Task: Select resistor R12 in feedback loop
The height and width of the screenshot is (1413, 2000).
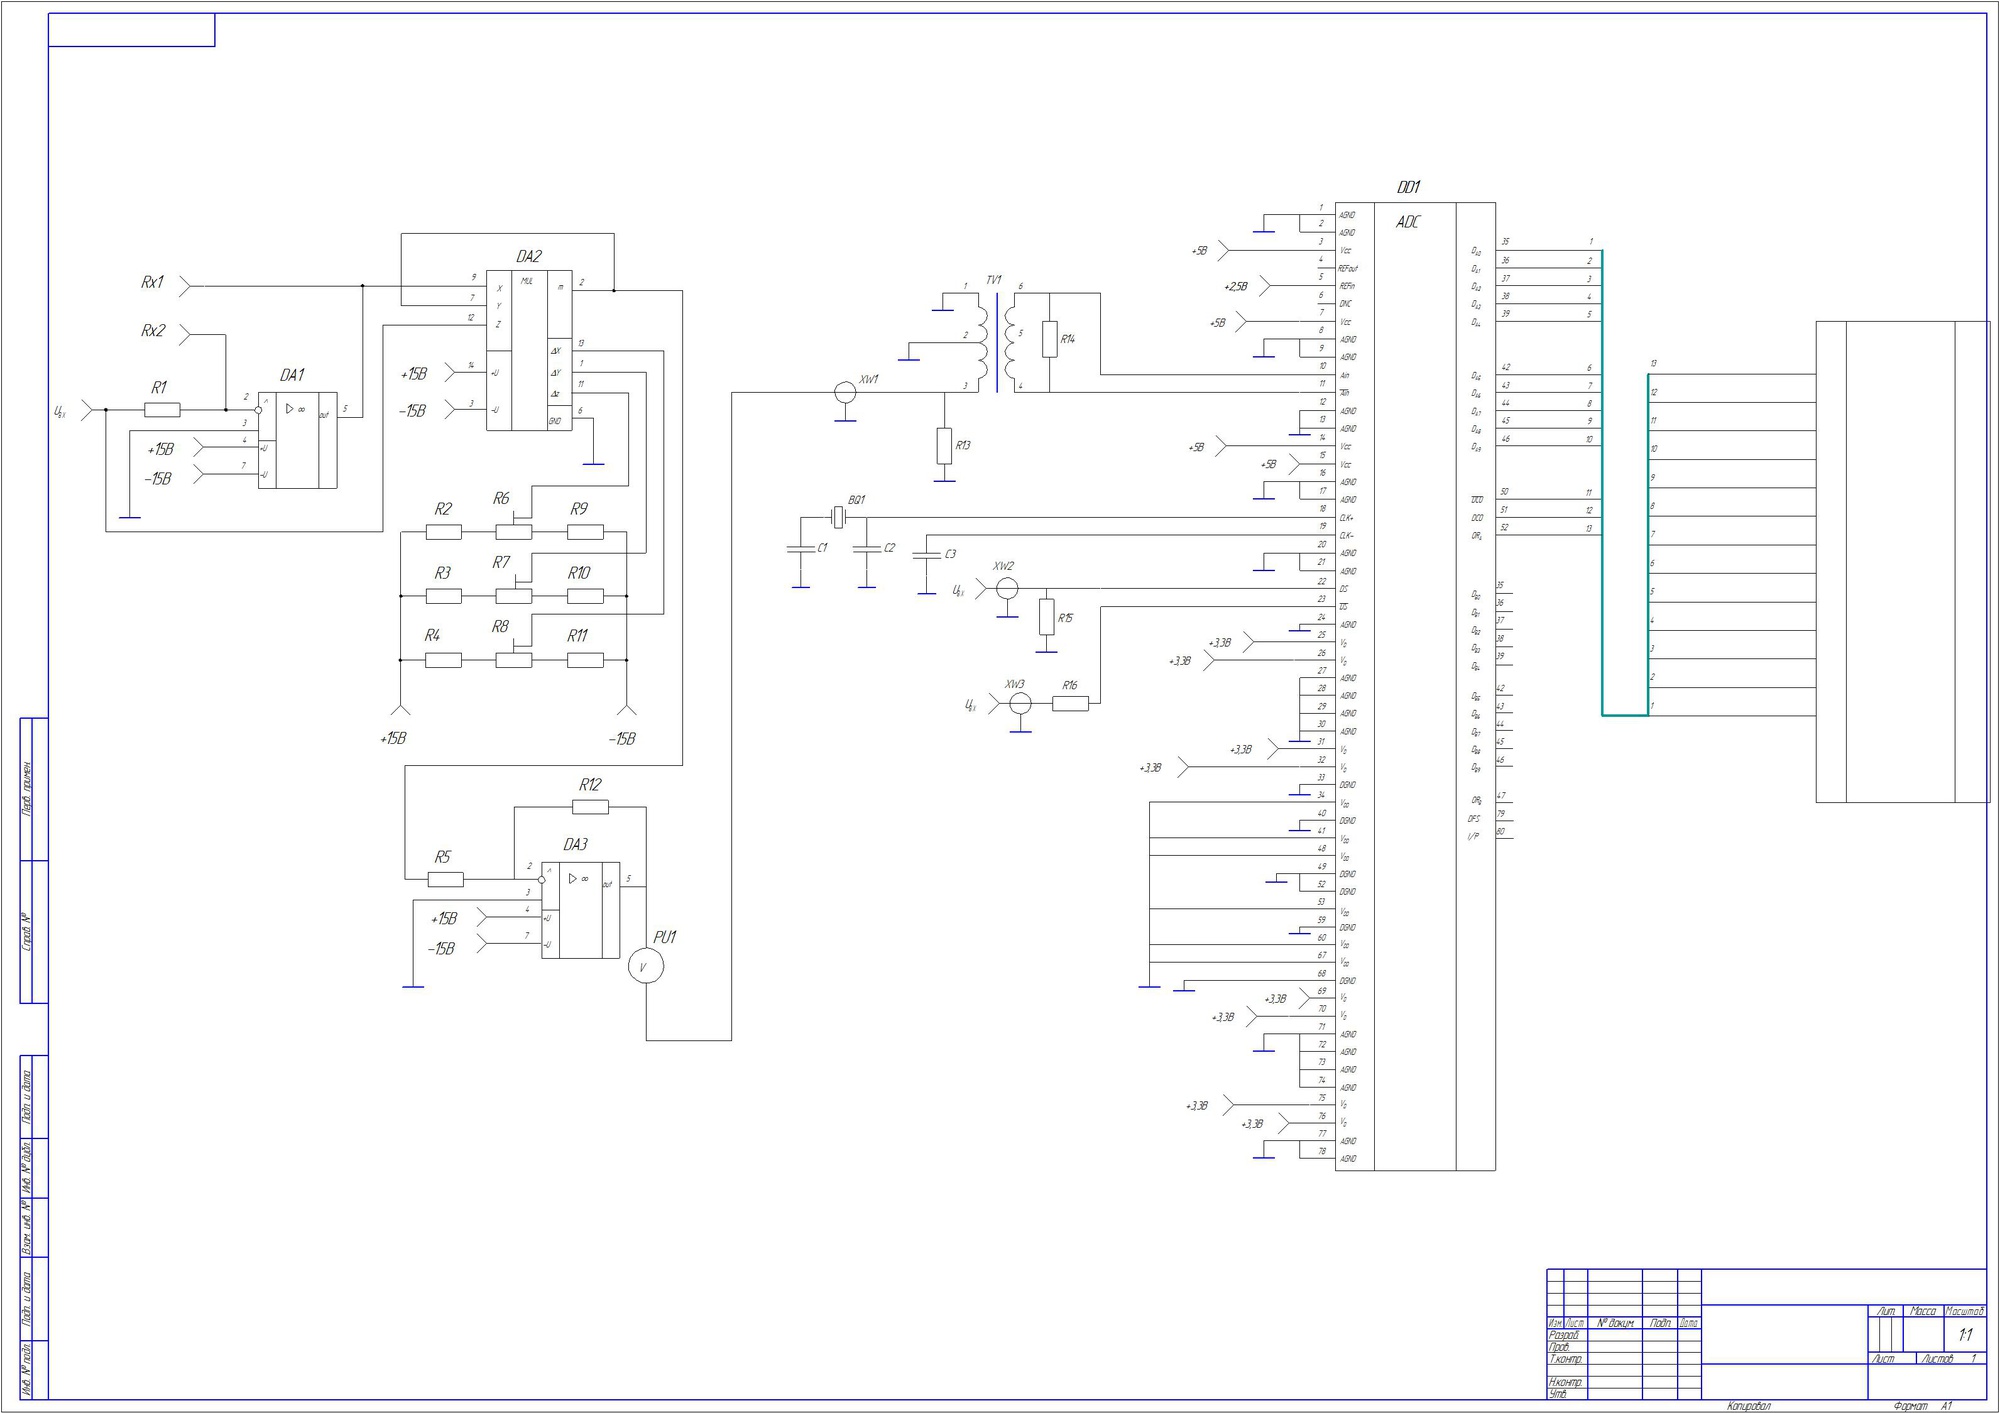Action: tap(590, 807)
